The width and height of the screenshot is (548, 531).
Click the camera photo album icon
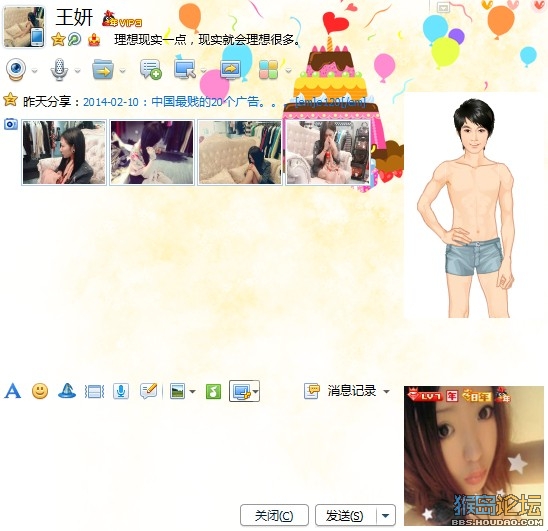point(11,124)
